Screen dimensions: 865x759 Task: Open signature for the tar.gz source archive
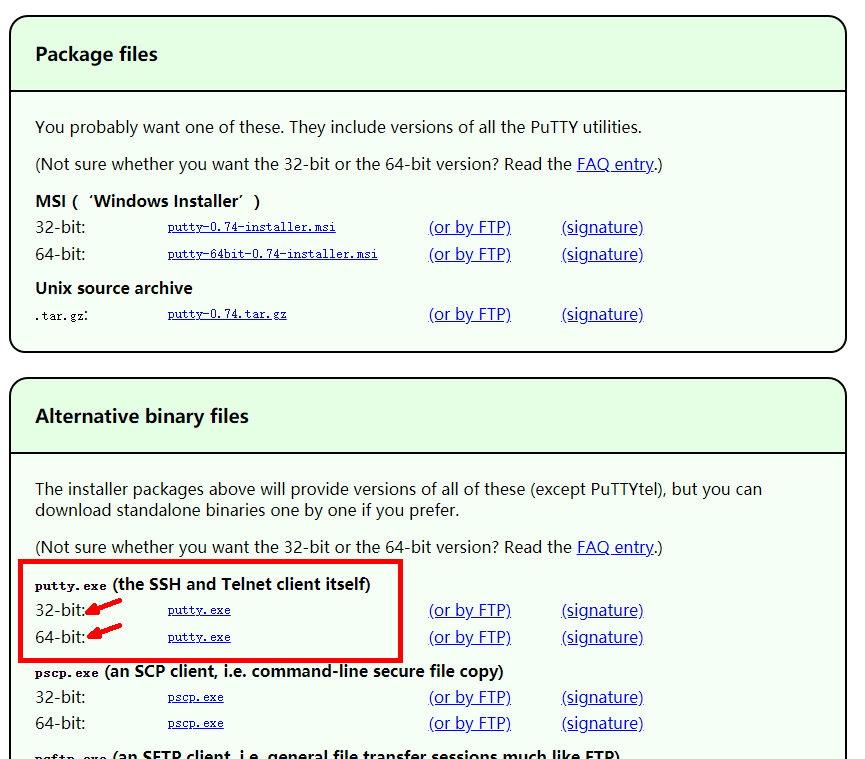pos(602,314)
